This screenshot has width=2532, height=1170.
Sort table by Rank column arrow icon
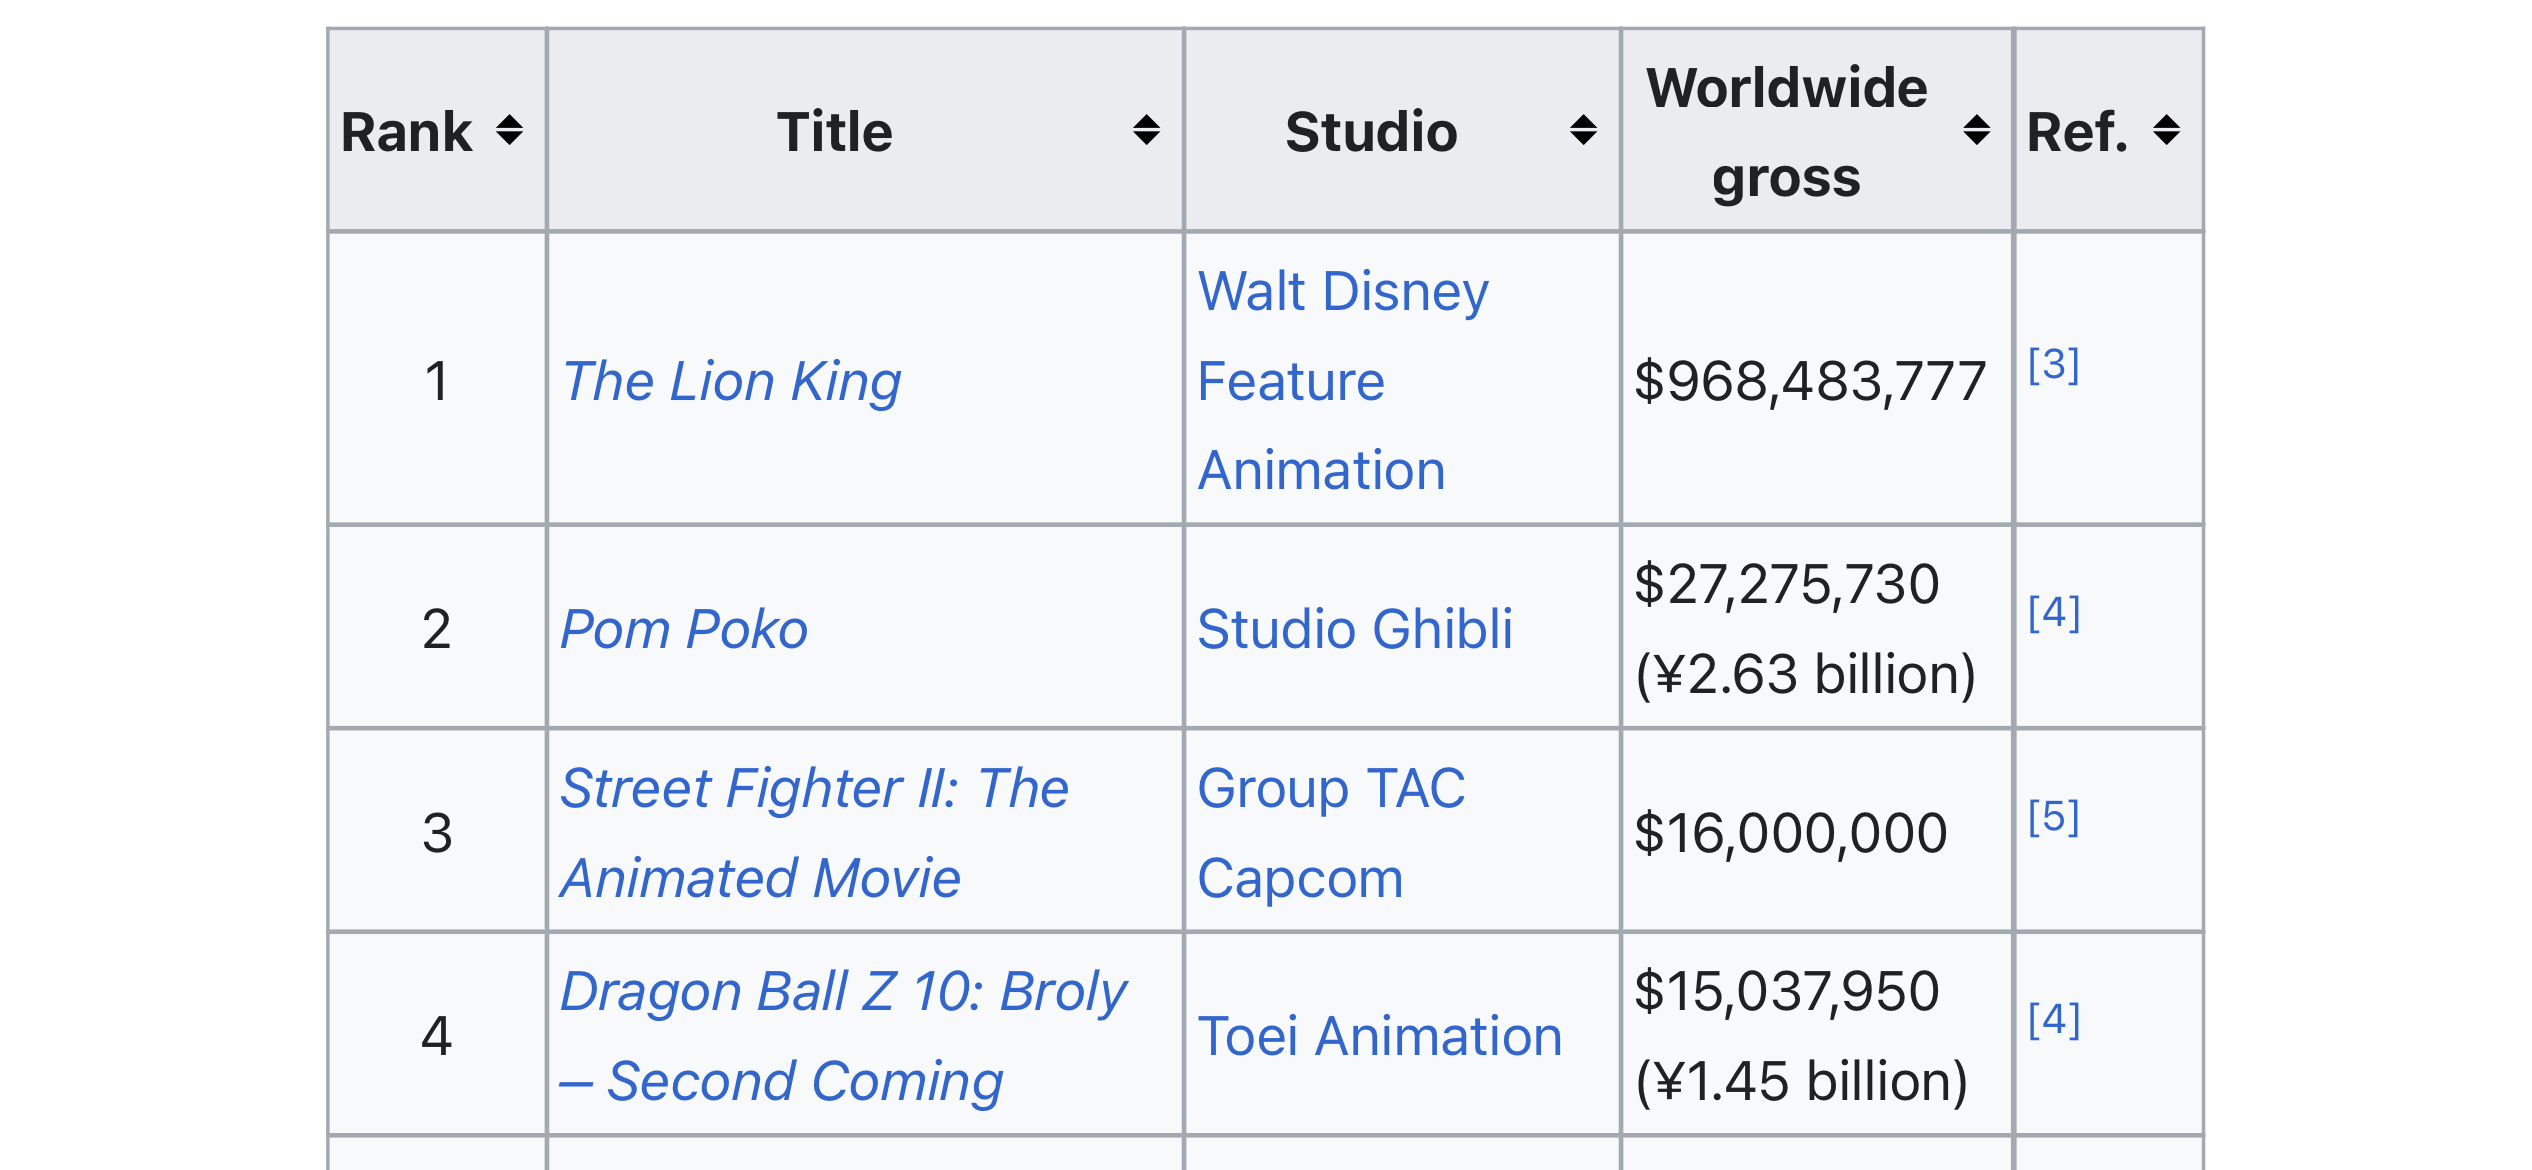[509, 131]
